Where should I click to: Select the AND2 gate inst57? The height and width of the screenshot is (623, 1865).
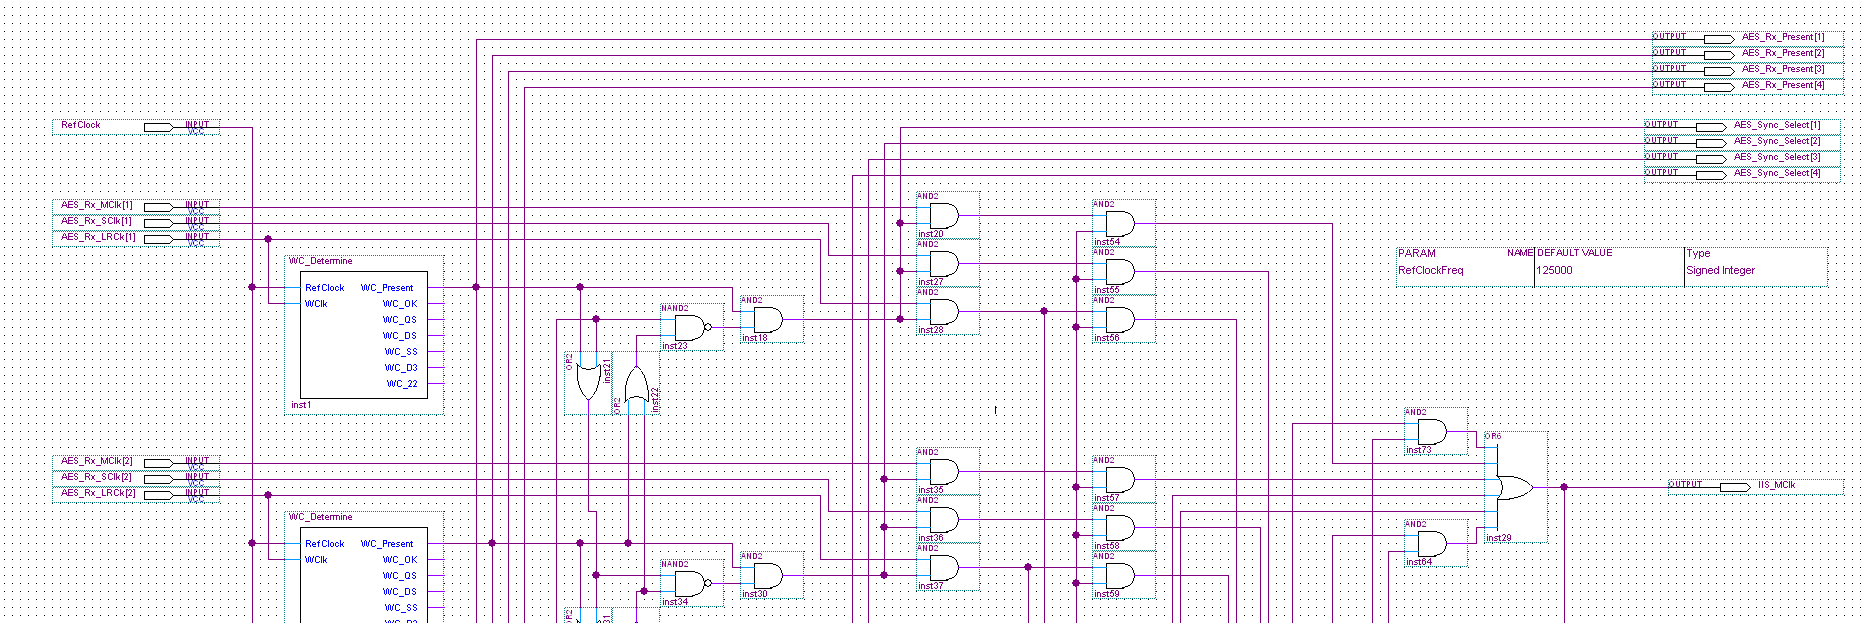pos(1122,479)
